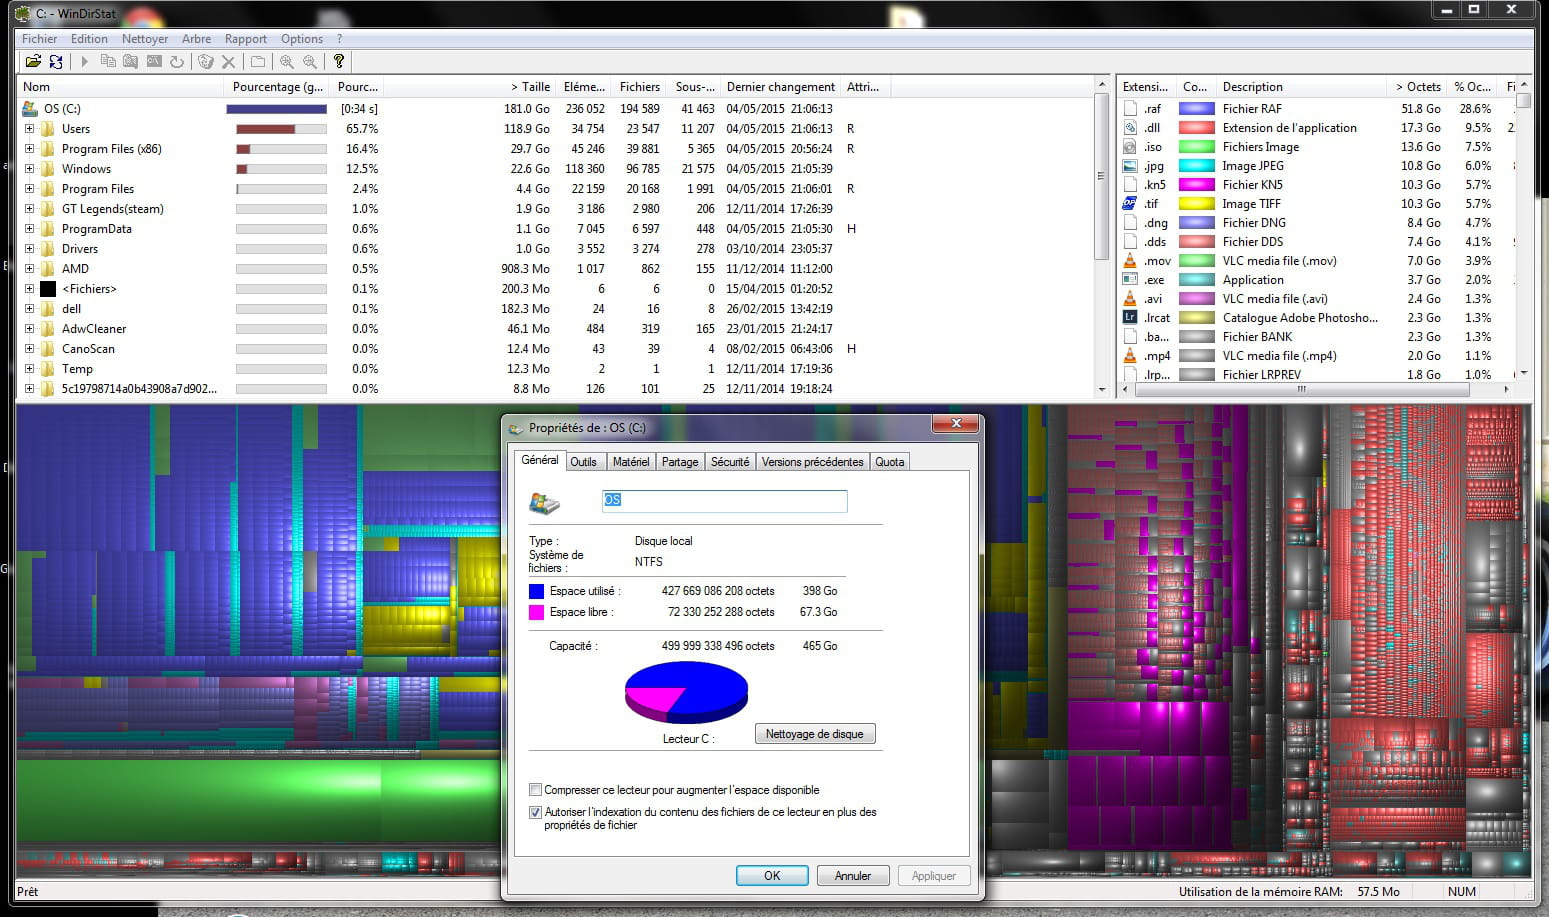
Task: Click the .lrcat Lightroom icon
Action: (1130, 318)
